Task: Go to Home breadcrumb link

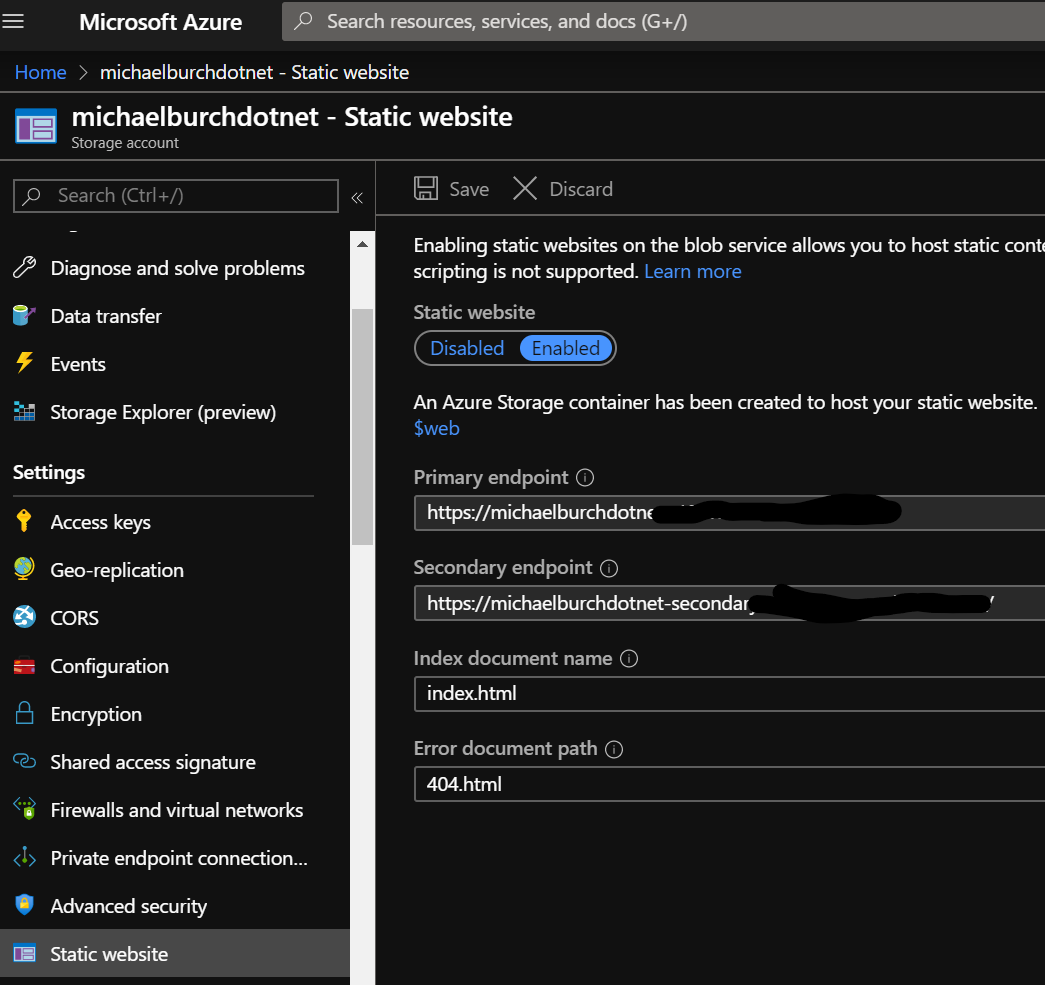Action: (x=41, y=72)
